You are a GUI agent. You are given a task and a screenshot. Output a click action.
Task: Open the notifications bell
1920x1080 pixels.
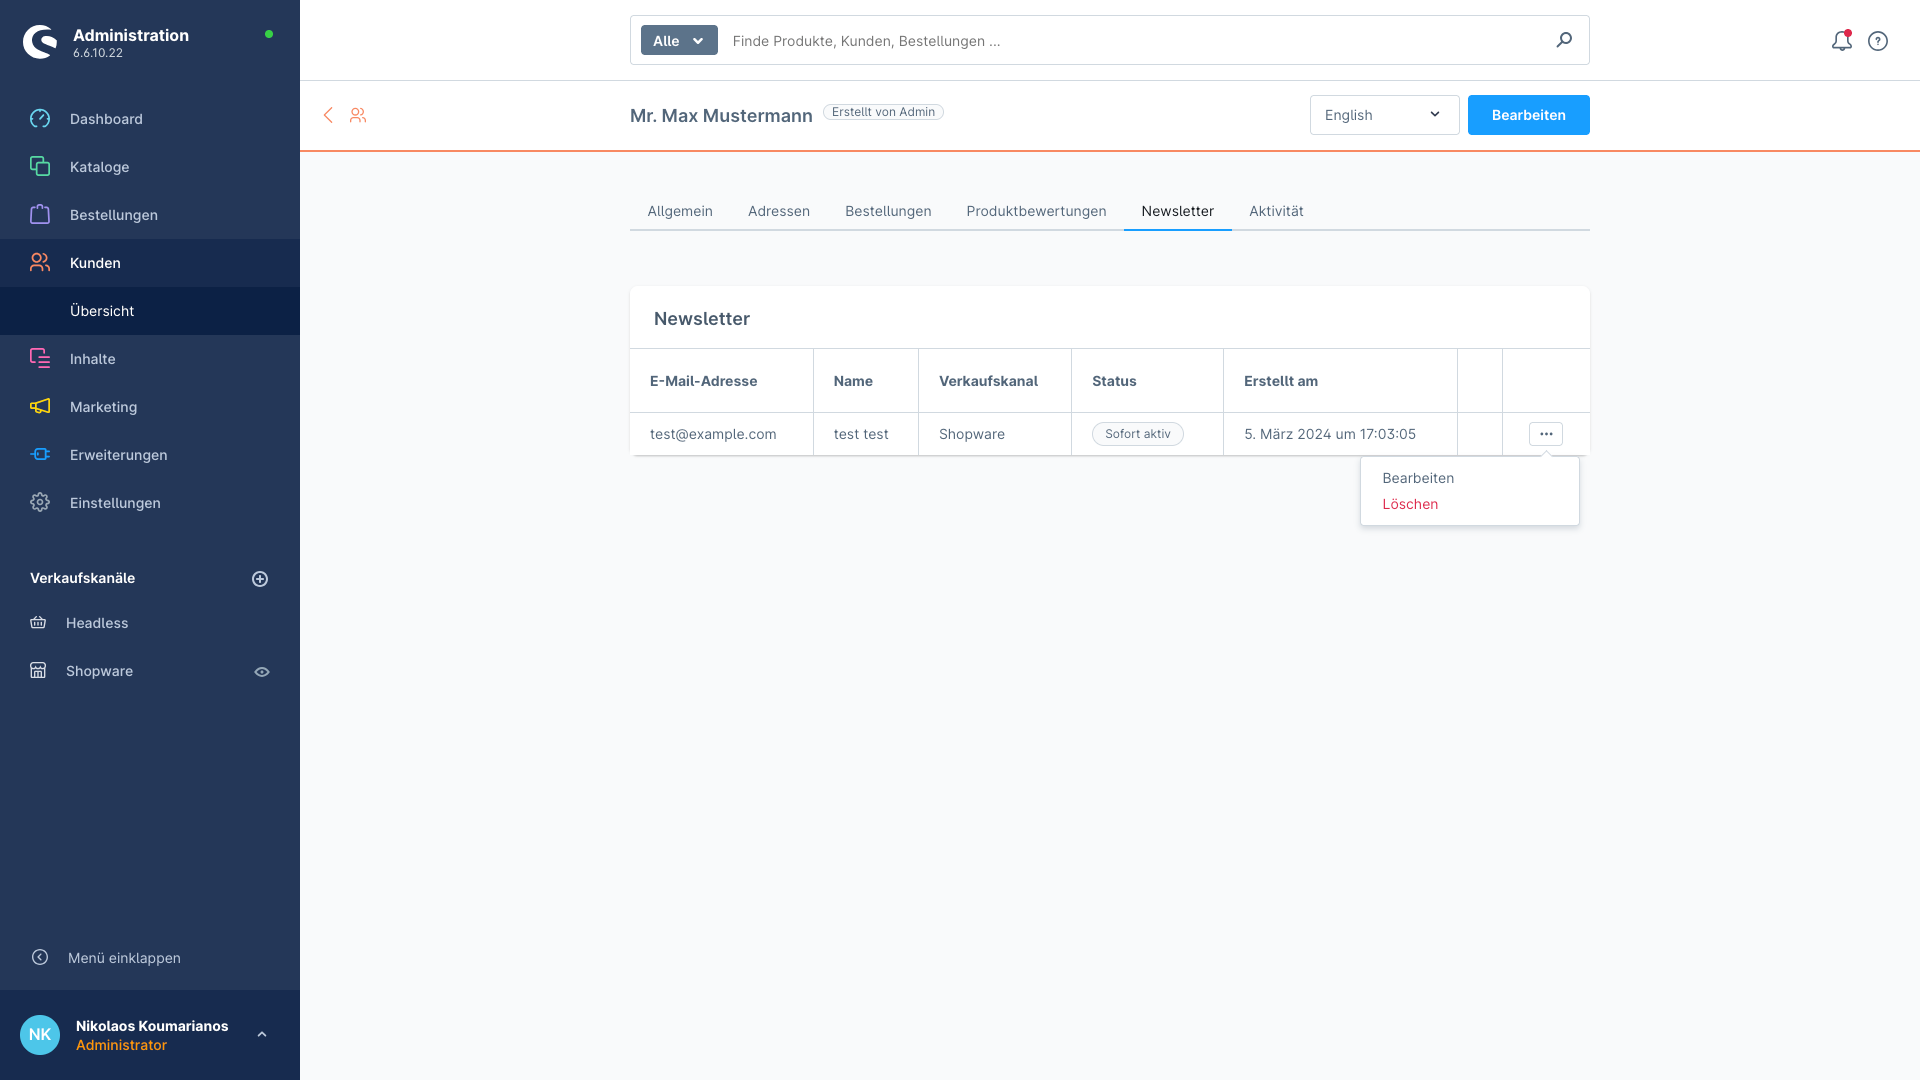pyautogui.click(x=1842, y=41)
